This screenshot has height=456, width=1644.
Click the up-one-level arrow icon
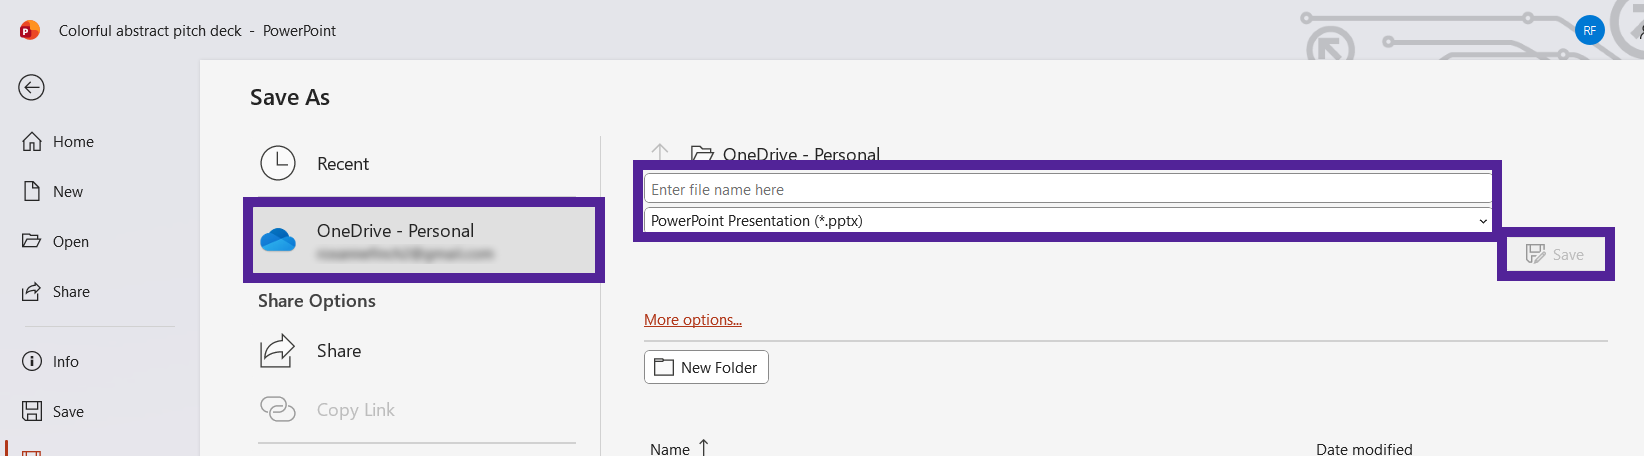click(x=660, y=152)
